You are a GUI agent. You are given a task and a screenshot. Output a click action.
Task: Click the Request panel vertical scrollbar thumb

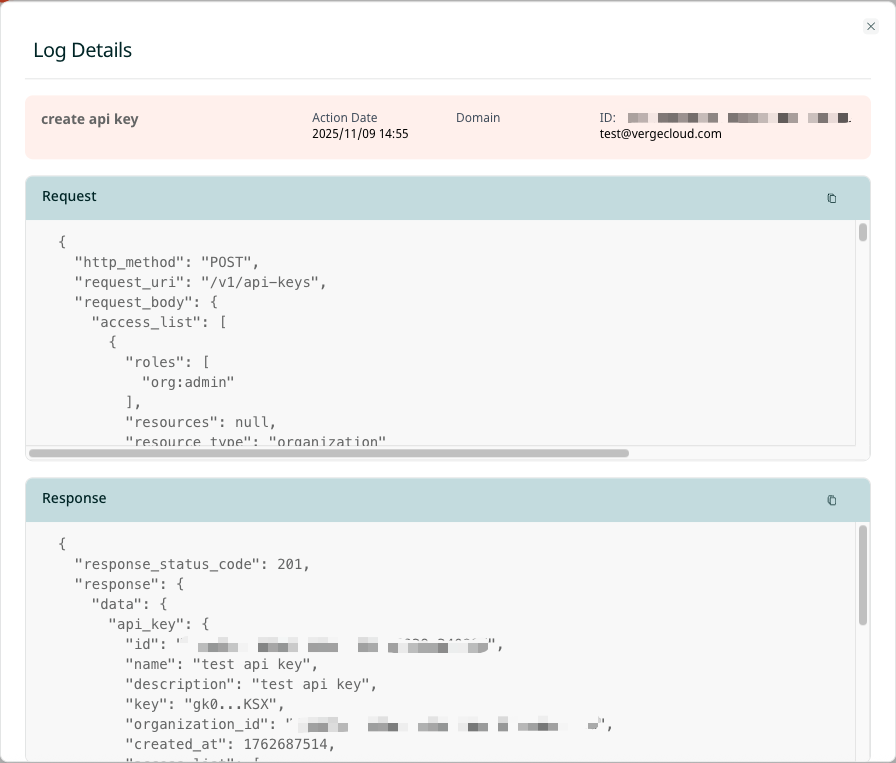pyautogui.click(x=862, y=233)
